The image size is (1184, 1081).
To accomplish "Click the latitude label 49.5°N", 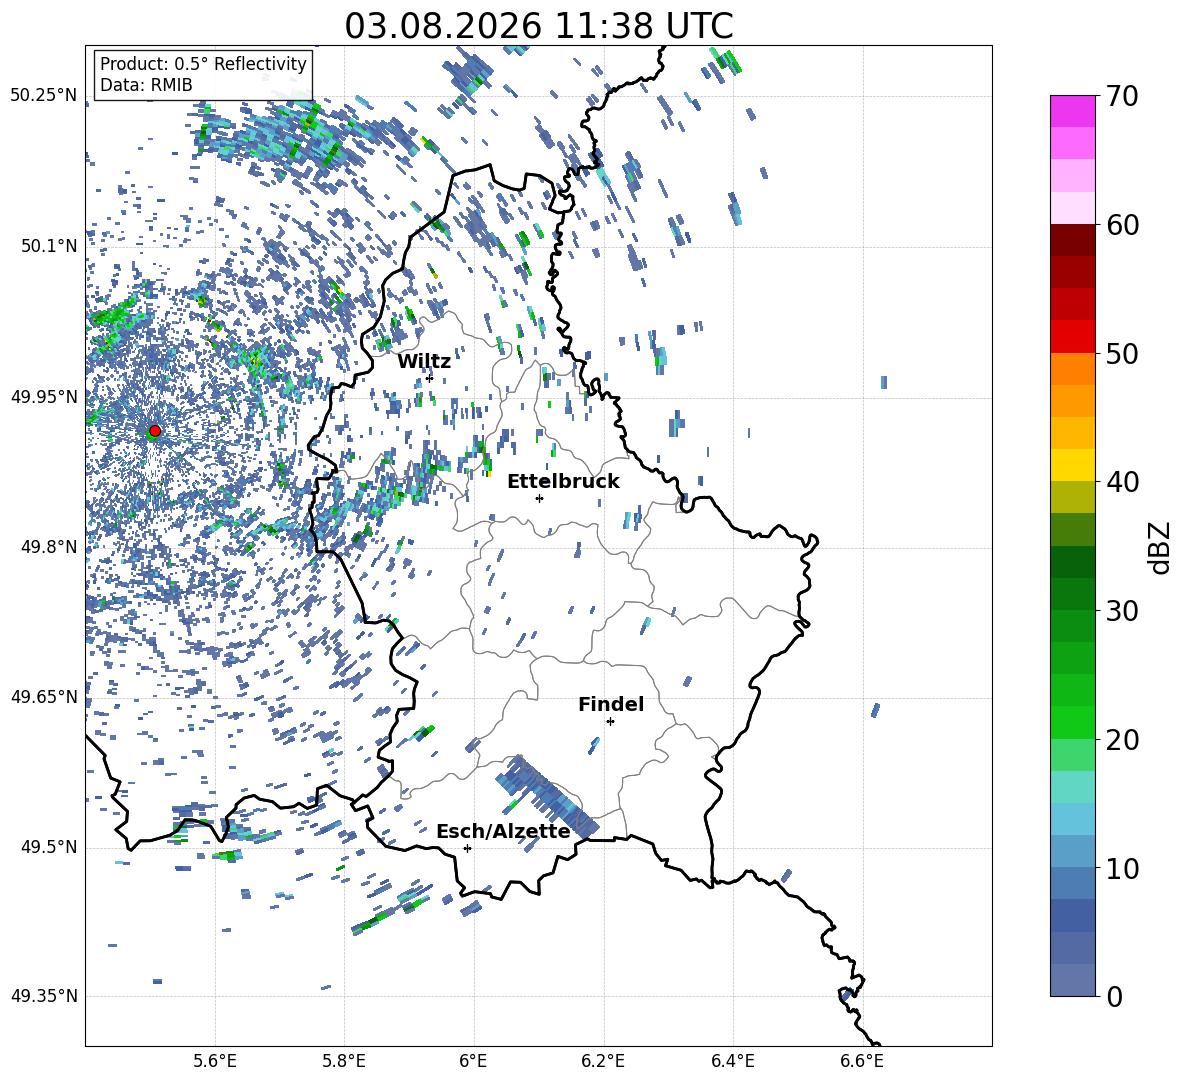I will (x=49, y=847).
